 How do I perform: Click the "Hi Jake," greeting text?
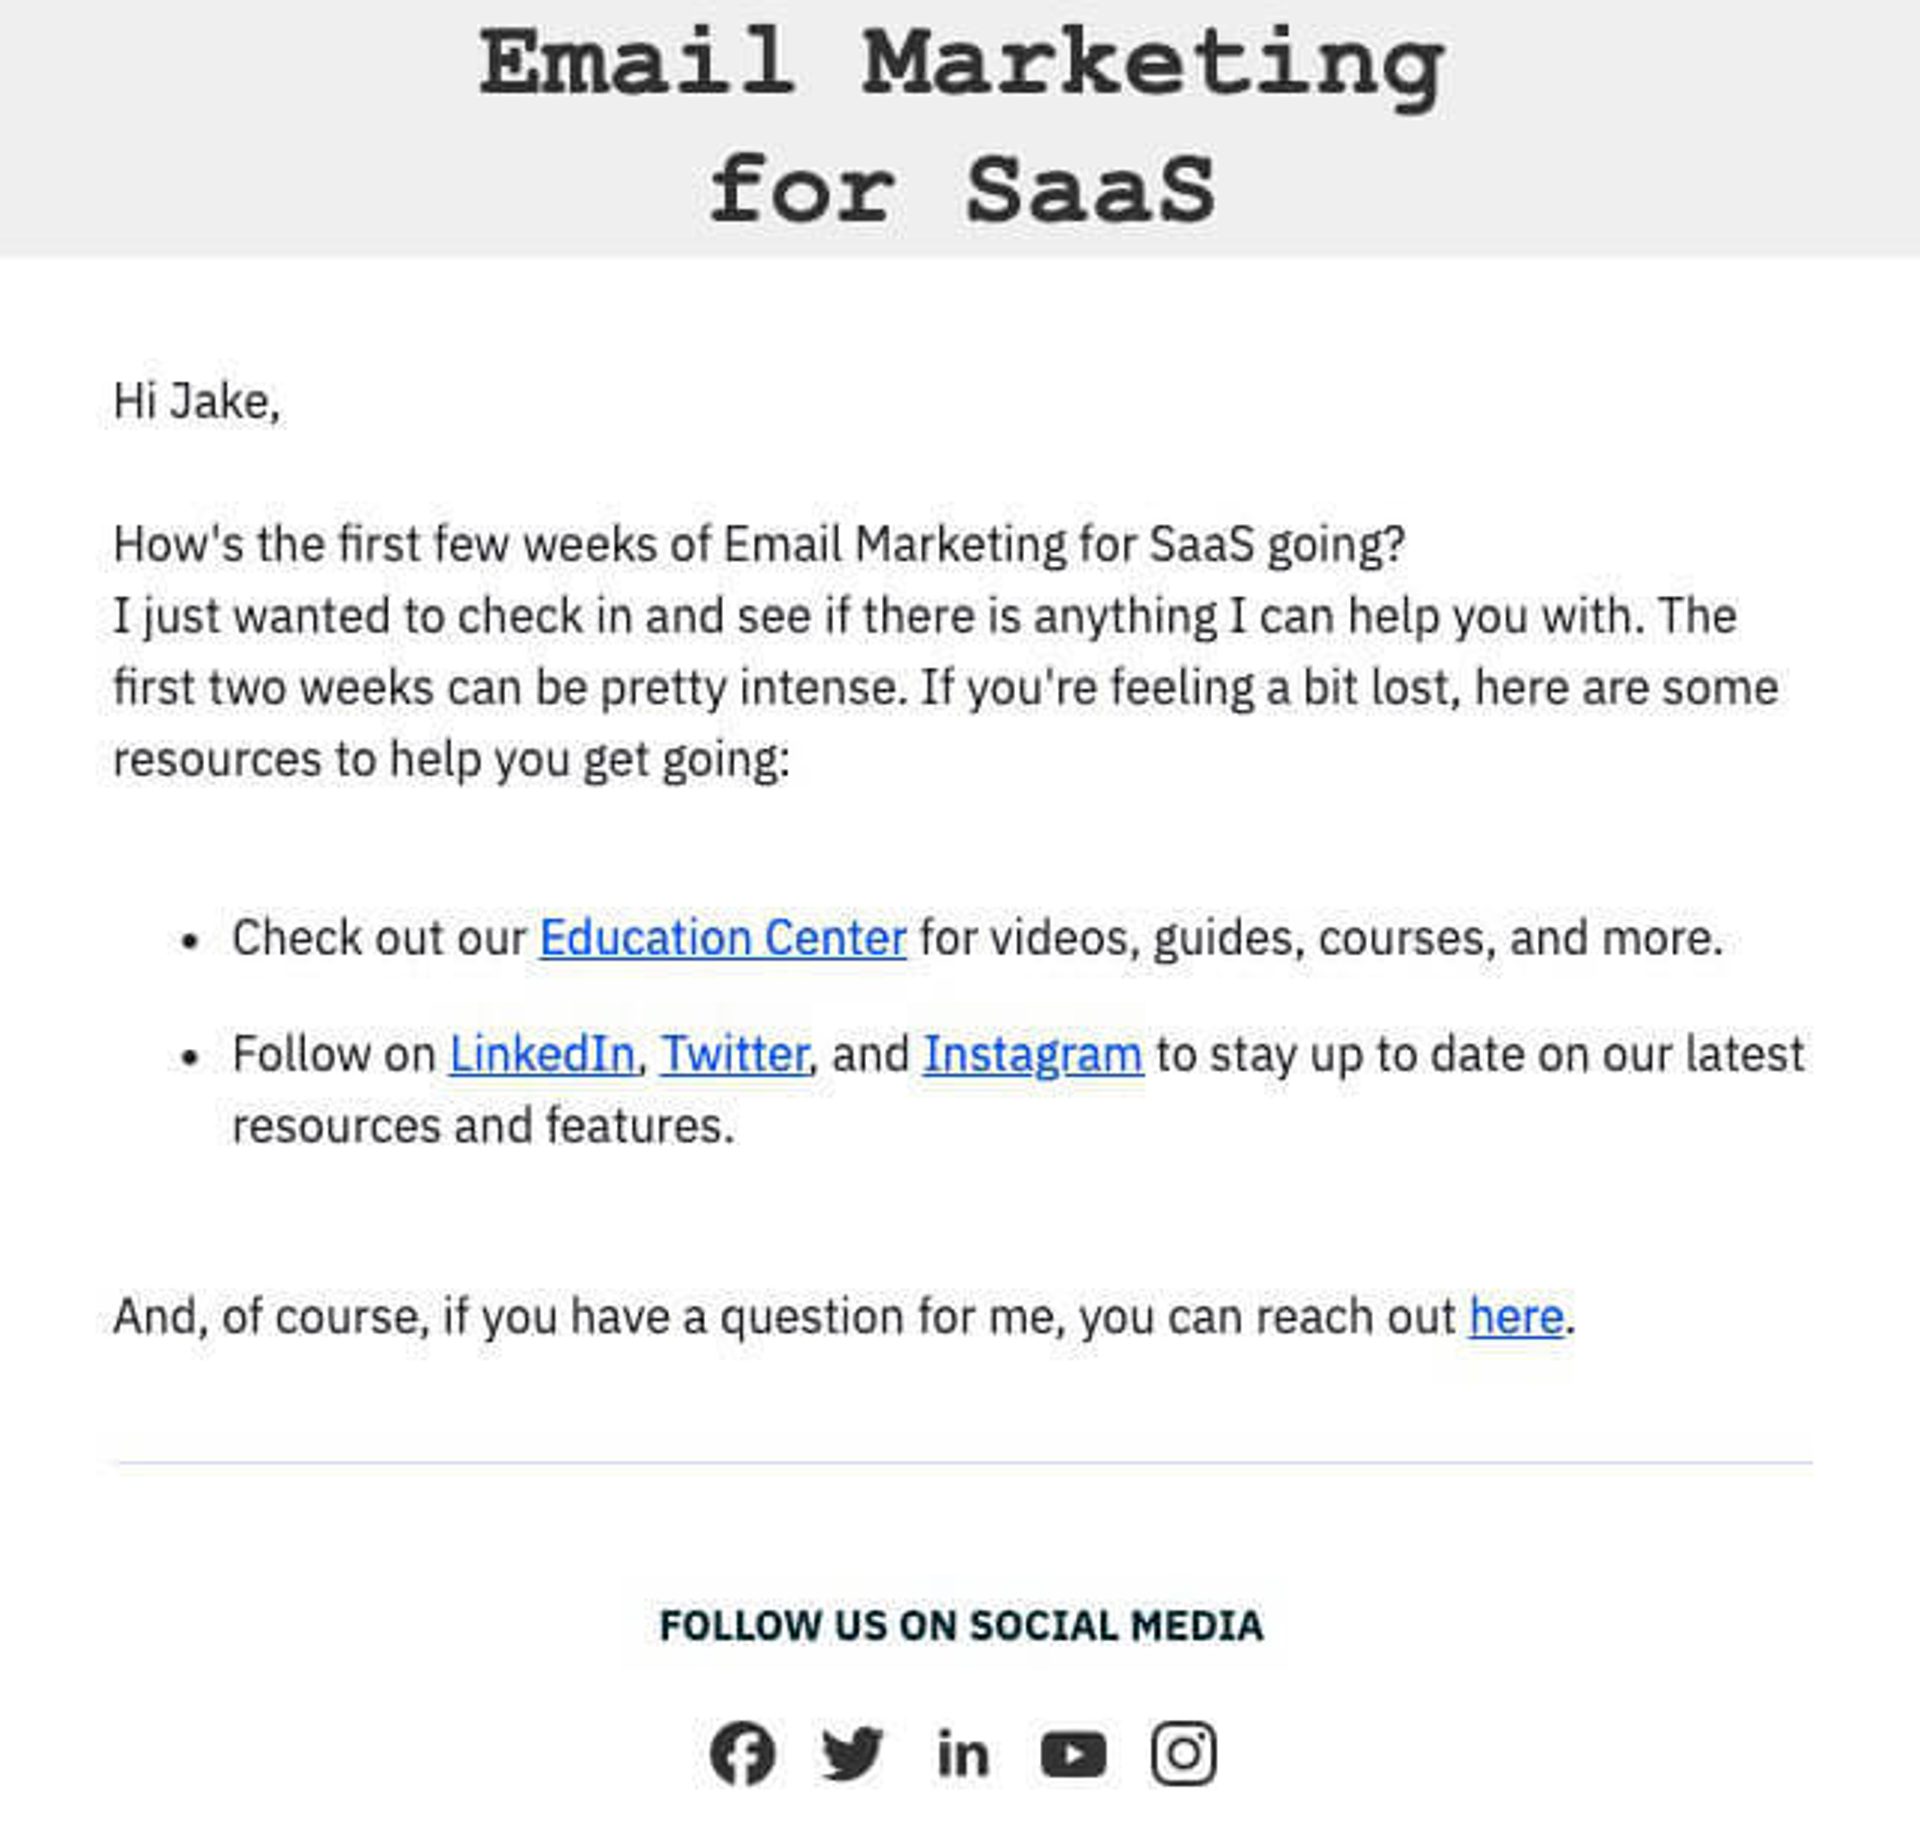pyautogui.click(x=197, y=401)
